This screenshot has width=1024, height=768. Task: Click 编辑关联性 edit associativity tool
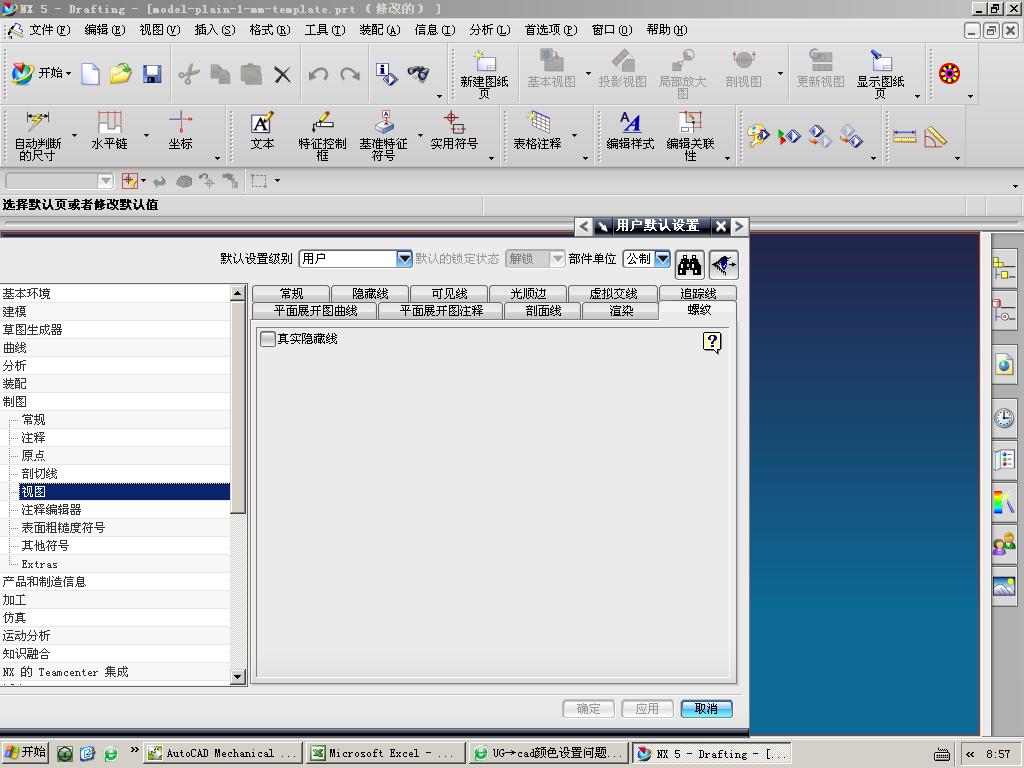click(690, 136)
